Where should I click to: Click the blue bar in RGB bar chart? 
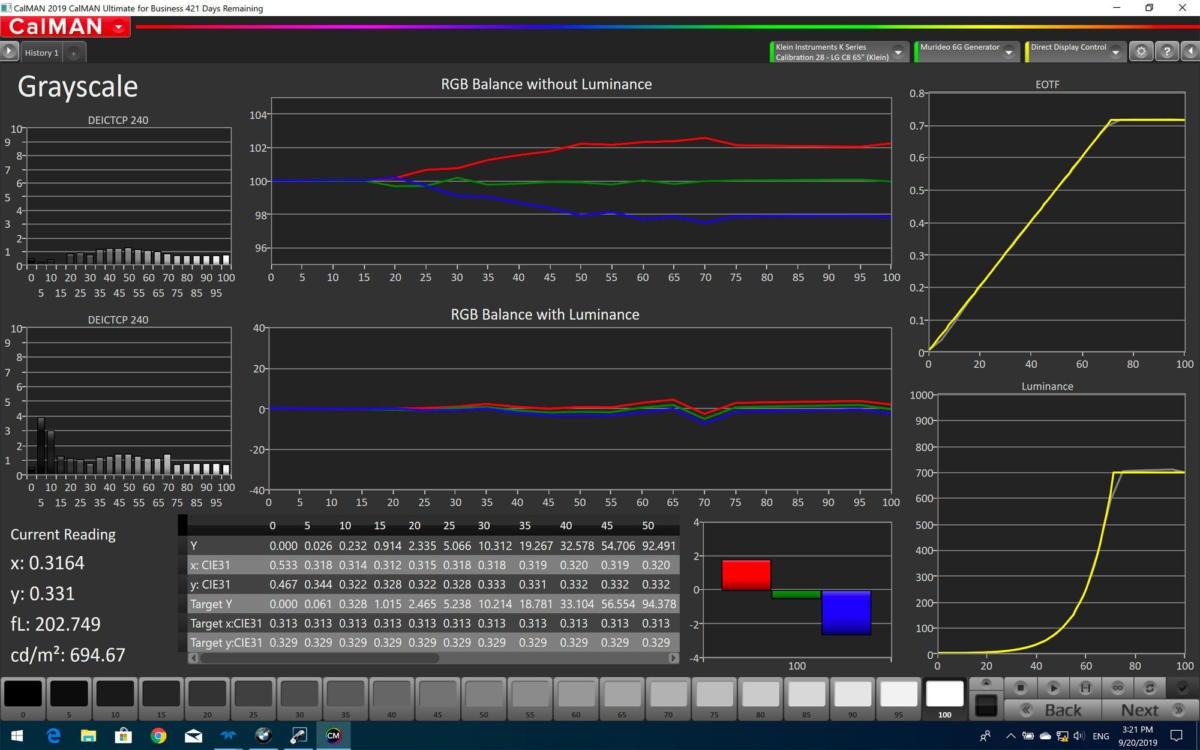pos(846,612)
